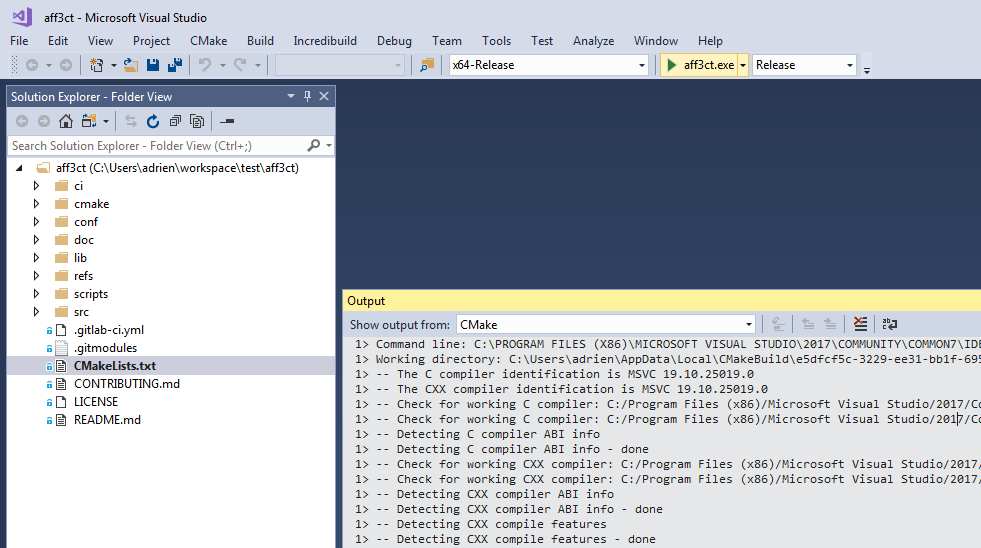The width and height of the screenshot is (981, 548).
Task: Refresh Solution Explorer folder view
Action: click(x=153, y=121)
